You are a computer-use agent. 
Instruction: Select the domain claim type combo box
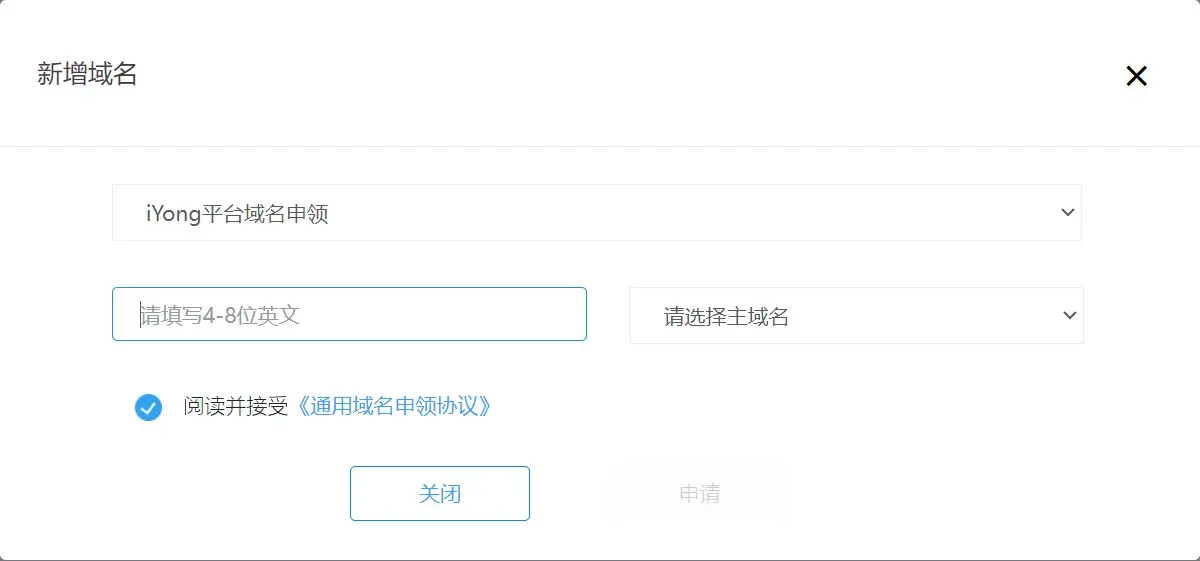596,213
